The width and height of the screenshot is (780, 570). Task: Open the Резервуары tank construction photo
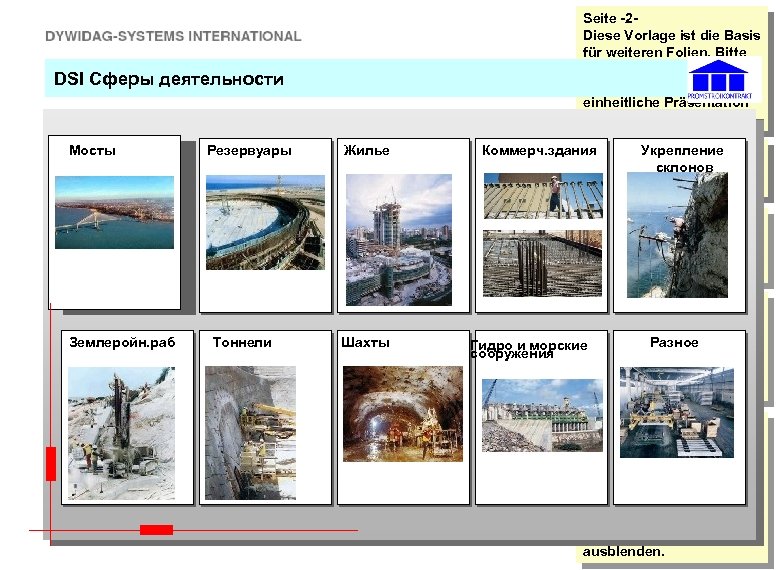[265, 222]
